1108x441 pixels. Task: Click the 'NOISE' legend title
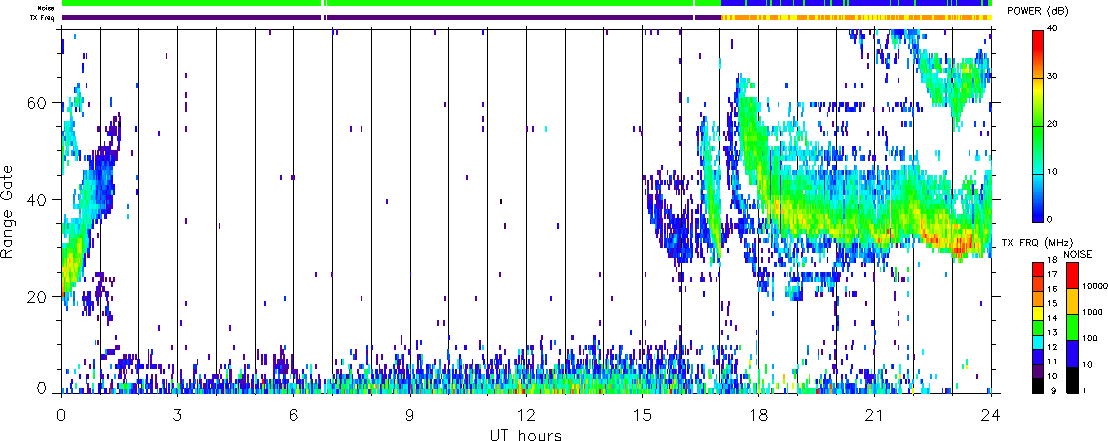1078,254
